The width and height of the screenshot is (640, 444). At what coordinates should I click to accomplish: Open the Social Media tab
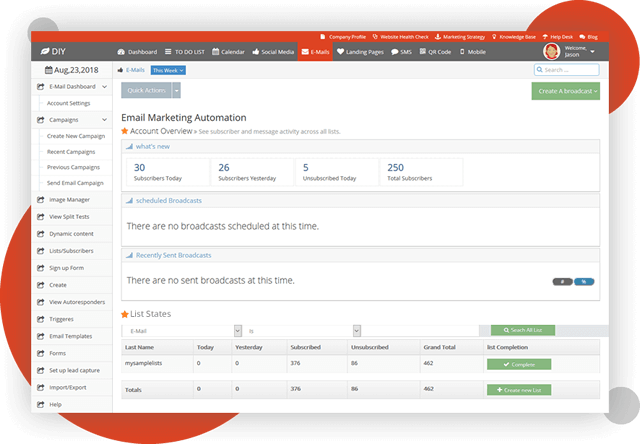click(272, 51)
